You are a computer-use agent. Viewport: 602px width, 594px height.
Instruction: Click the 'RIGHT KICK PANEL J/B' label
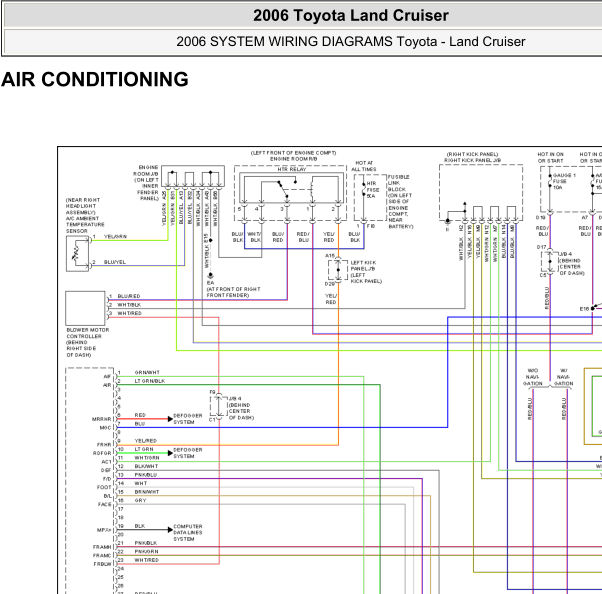click(472, 160)
